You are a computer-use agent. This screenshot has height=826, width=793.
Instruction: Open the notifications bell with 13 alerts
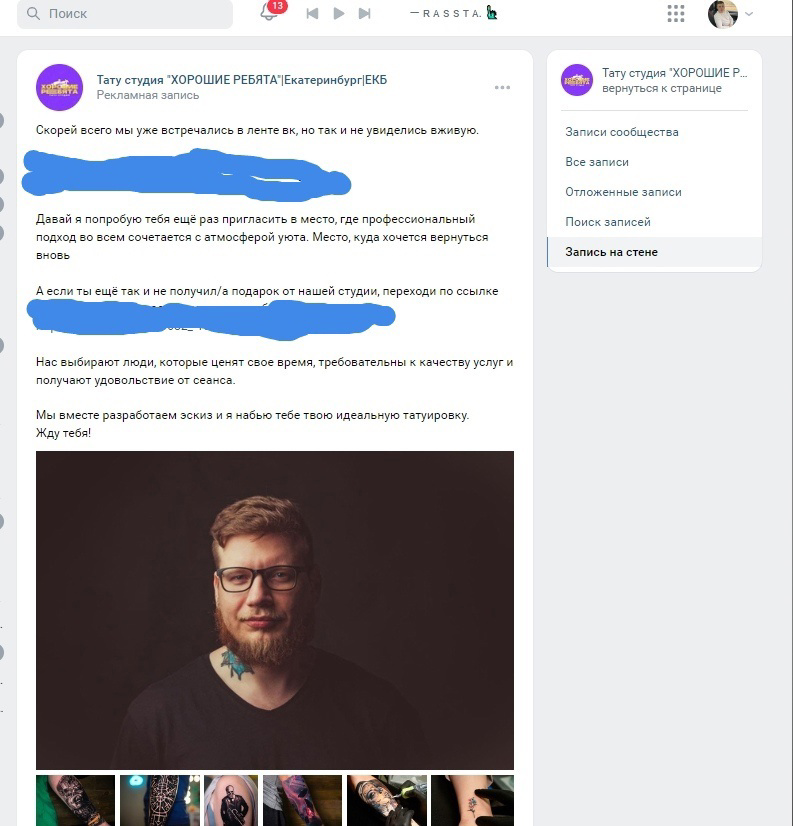pyautogui.click(x=269, y=12)
